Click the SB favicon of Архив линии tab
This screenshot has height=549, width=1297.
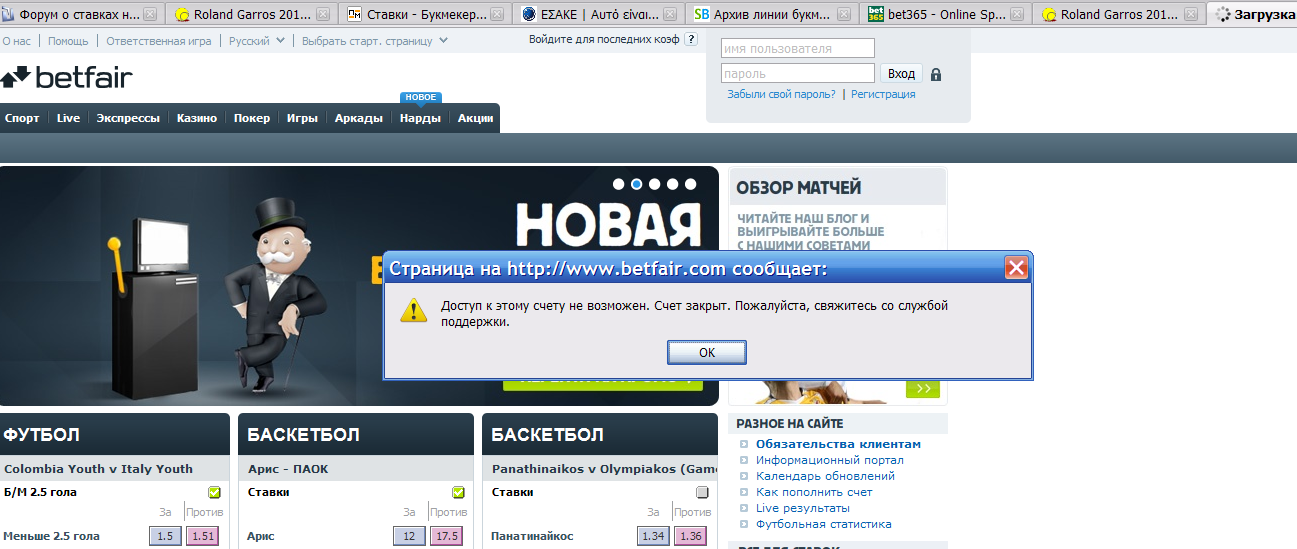pyautogui.click(x=702, y=15)
